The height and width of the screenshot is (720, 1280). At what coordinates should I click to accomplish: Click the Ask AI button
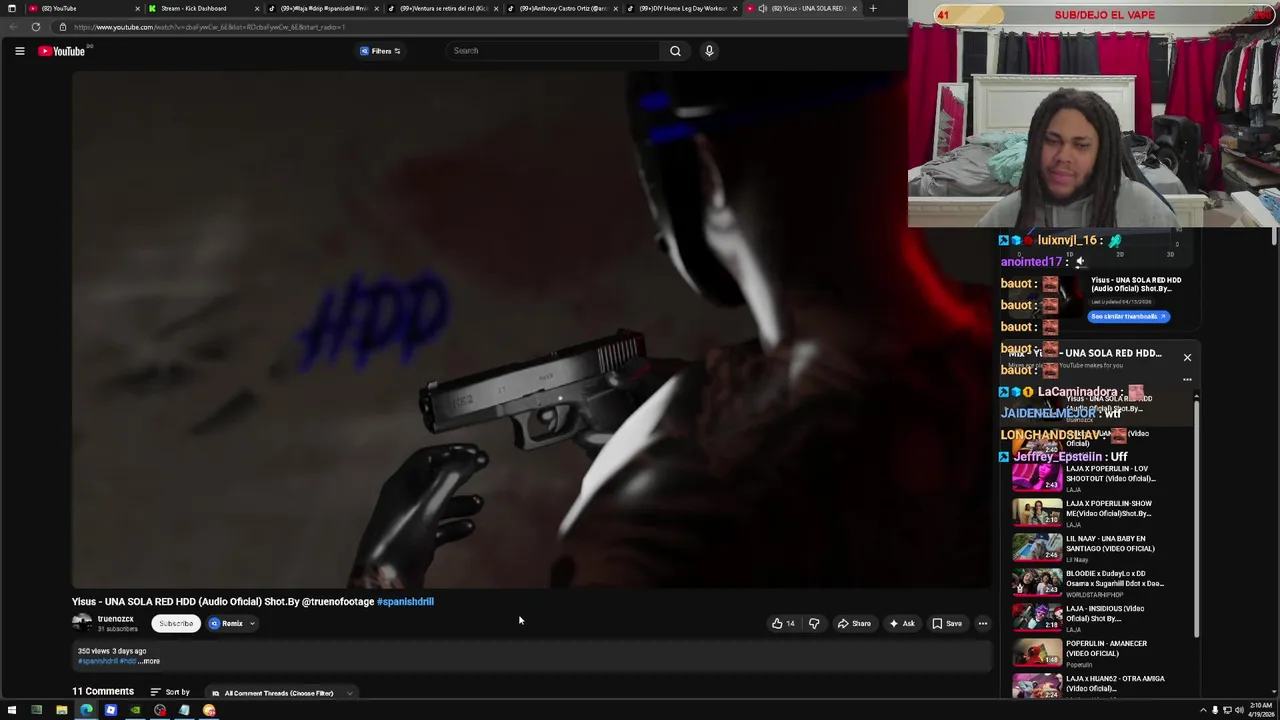click(901, 624)
